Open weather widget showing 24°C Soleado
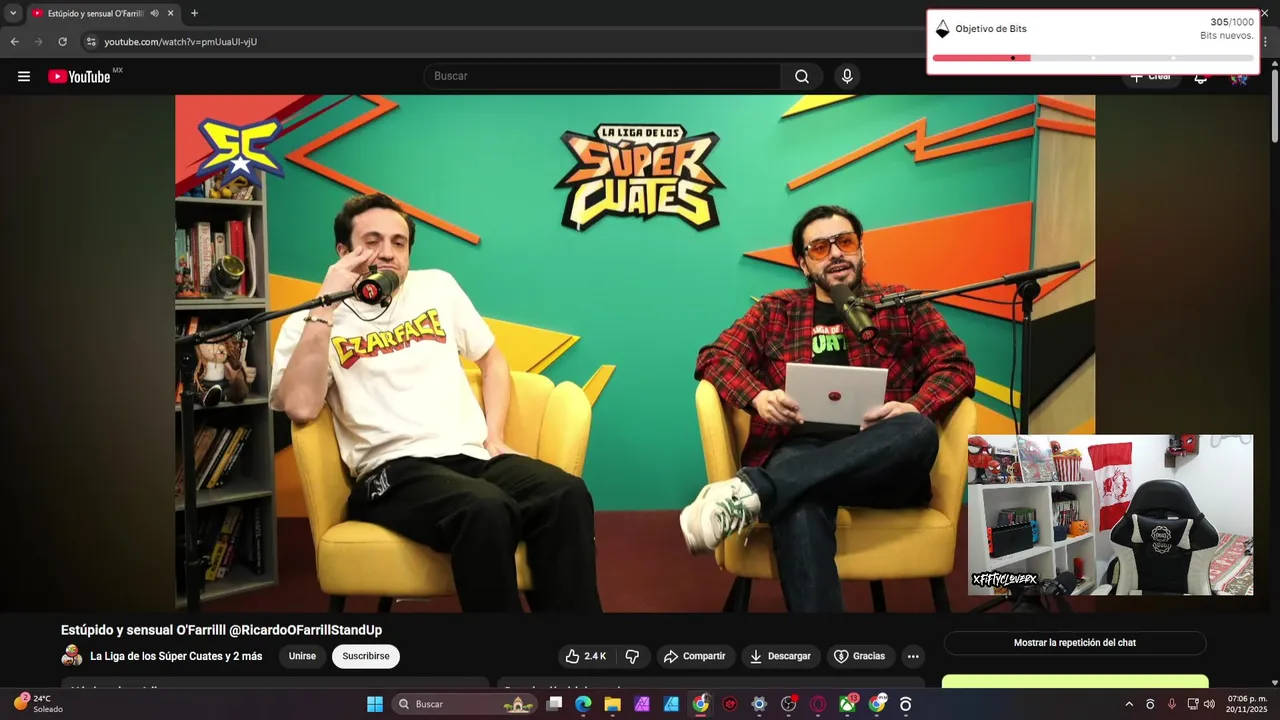This screenshot has height=720, width=1280. click(x=38, y=704)
